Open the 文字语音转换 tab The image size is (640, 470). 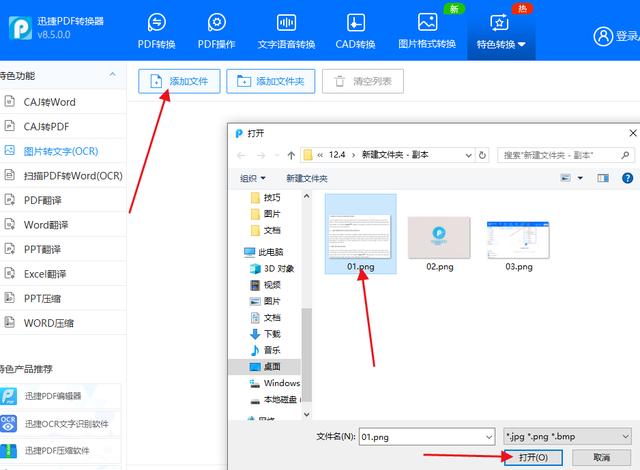pyautogui.click(x=286, y=31)
